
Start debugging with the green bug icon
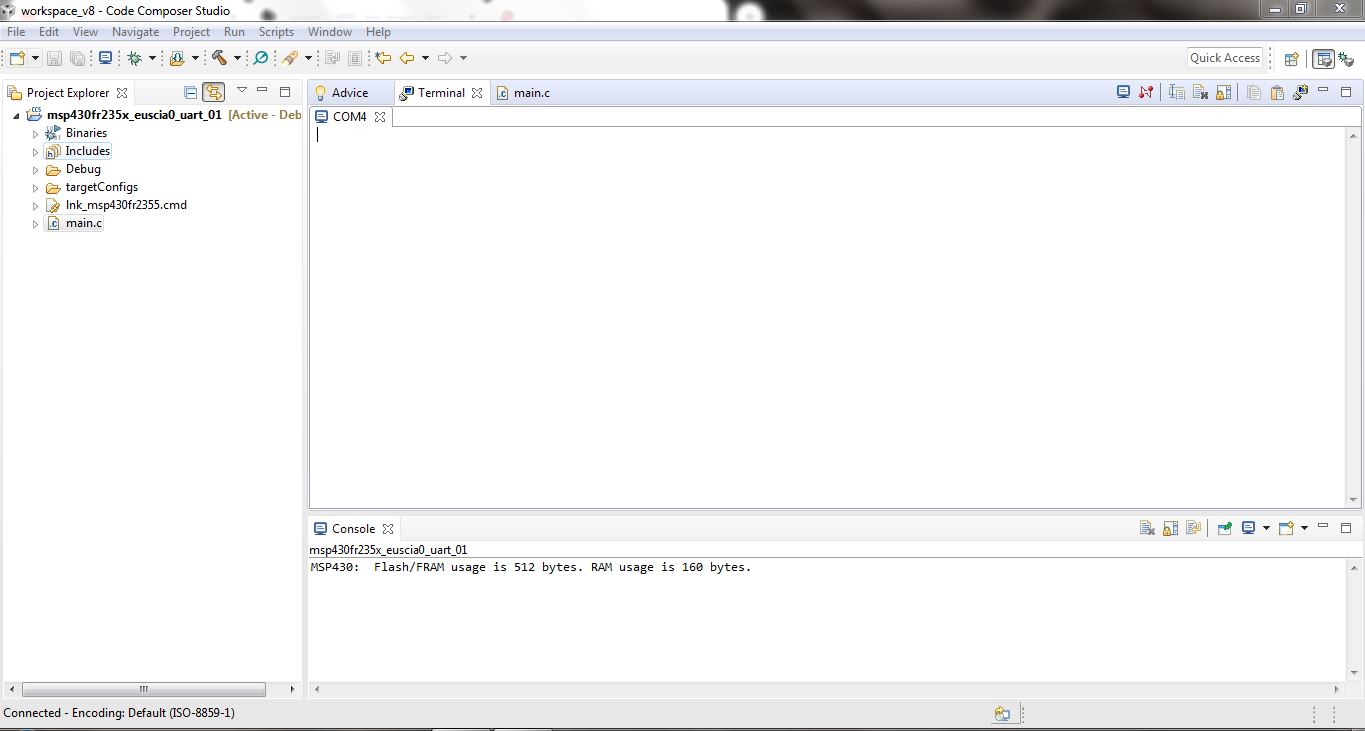(x=134, y=58)
